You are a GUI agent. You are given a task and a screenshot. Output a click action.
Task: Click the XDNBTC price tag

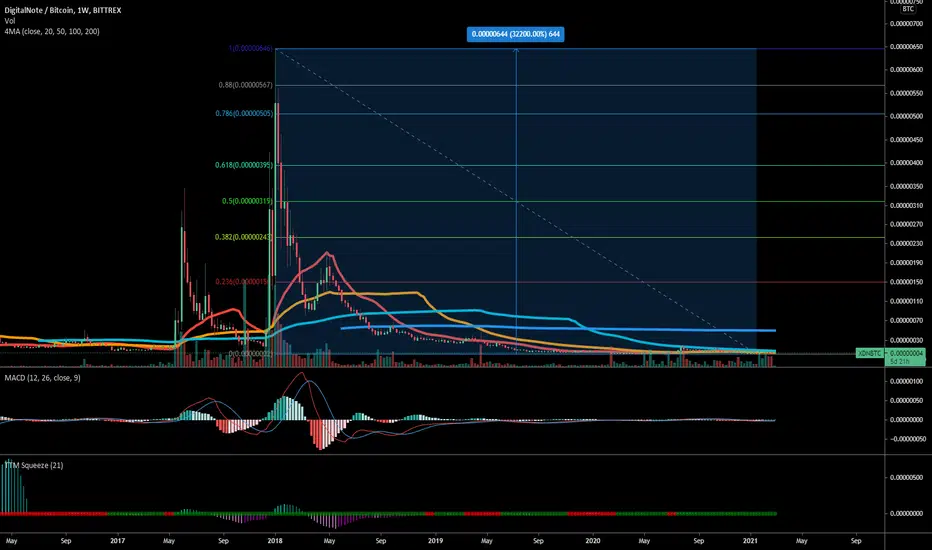tap(870, 353)
